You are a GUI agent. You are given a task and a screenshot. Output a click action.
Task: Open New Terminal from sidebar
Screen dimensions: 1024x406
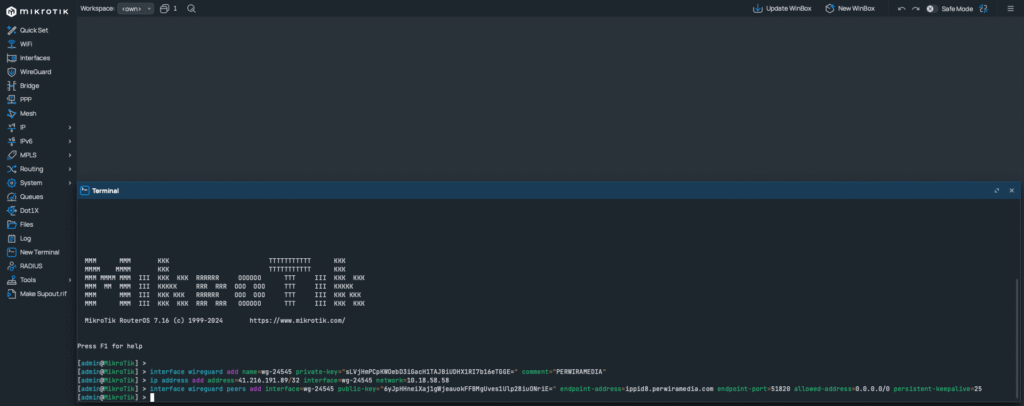pyautogui.click(x=39, y=252)
